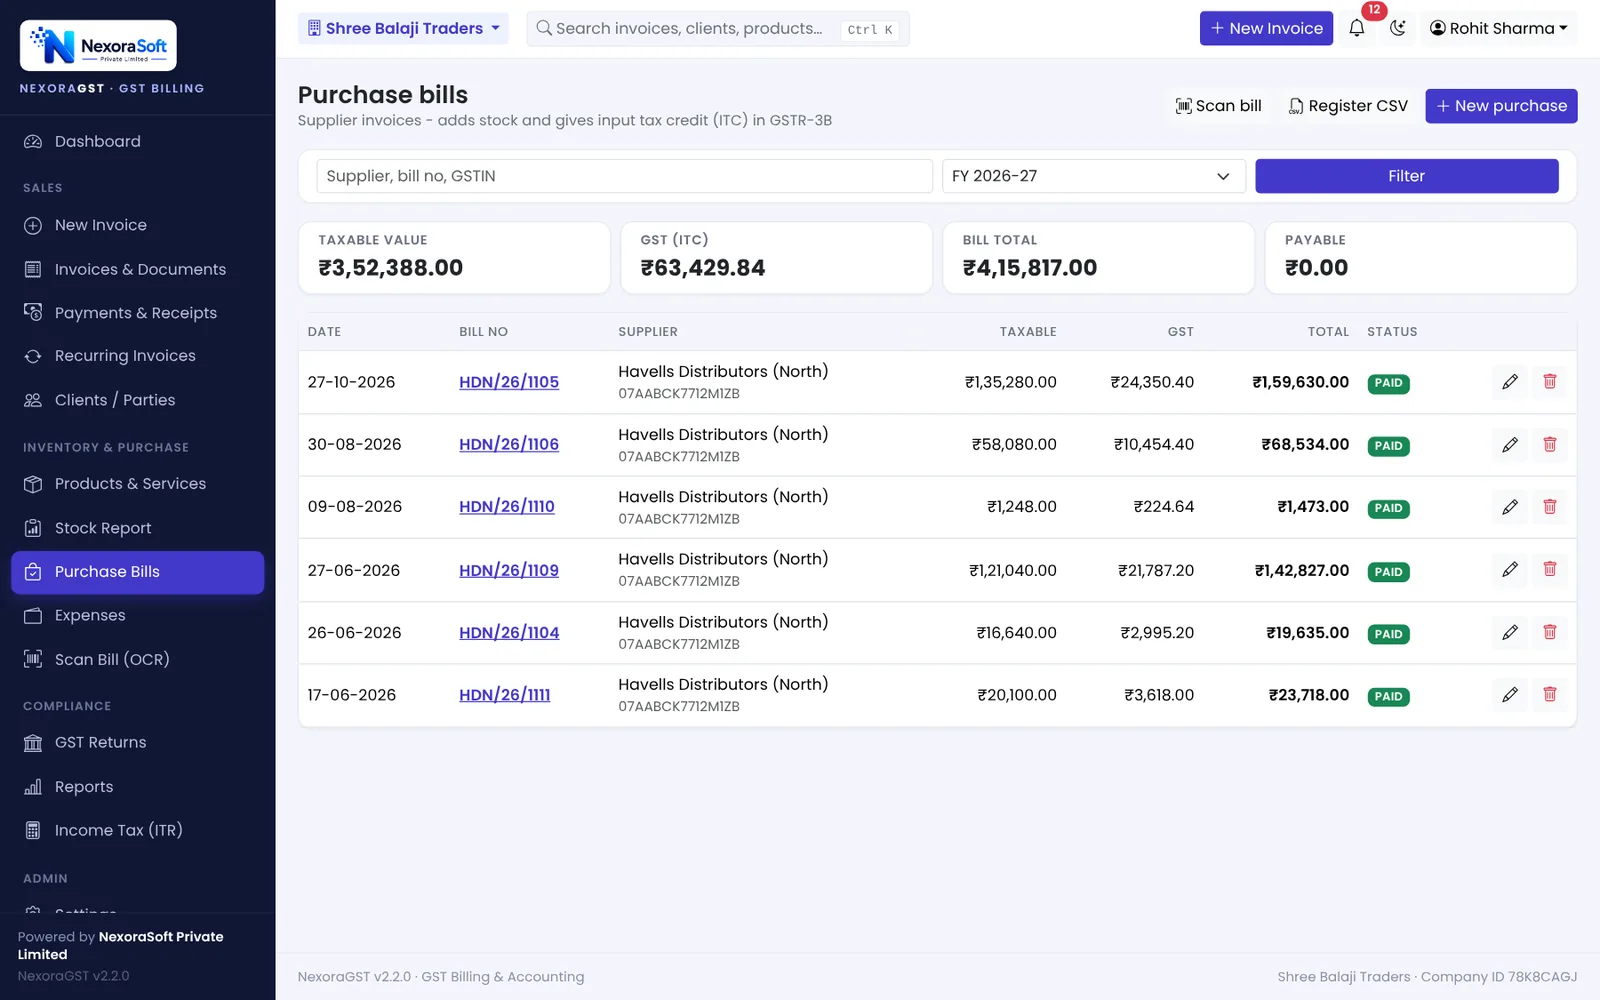Edit bill HDN/26/1105 with pencil icon
The image size is (1600, 1000).
coord(1510,382)
